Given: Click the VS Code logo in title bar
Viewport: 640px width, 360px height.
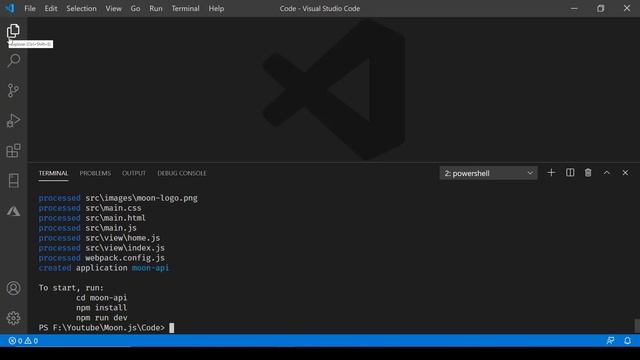Looking at the screenshot, I should tap(10, 8).
